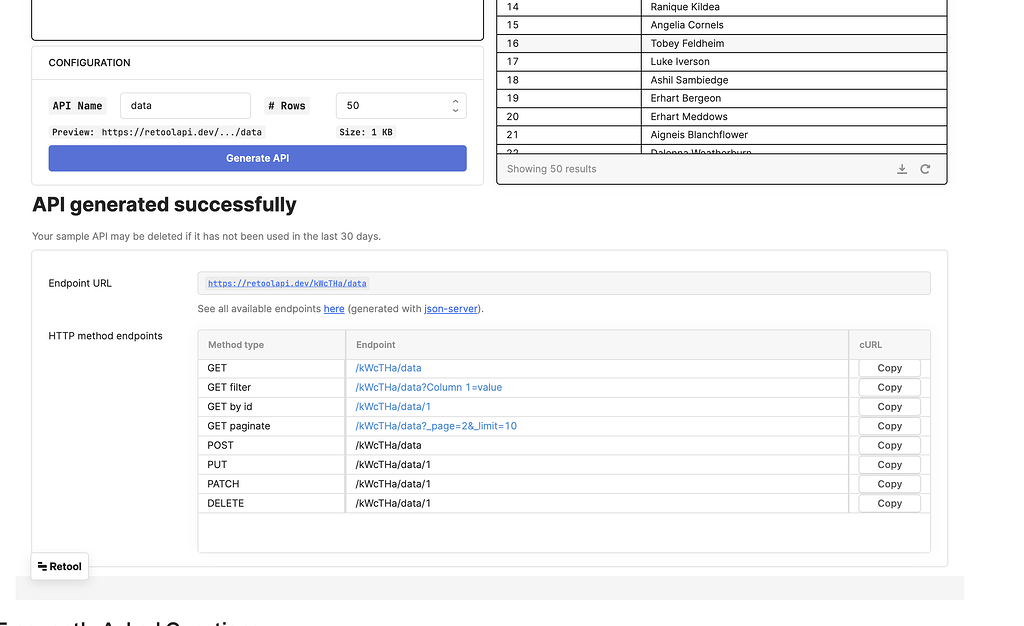Click the Size: 1 KB label

click(x=366, y=132)
